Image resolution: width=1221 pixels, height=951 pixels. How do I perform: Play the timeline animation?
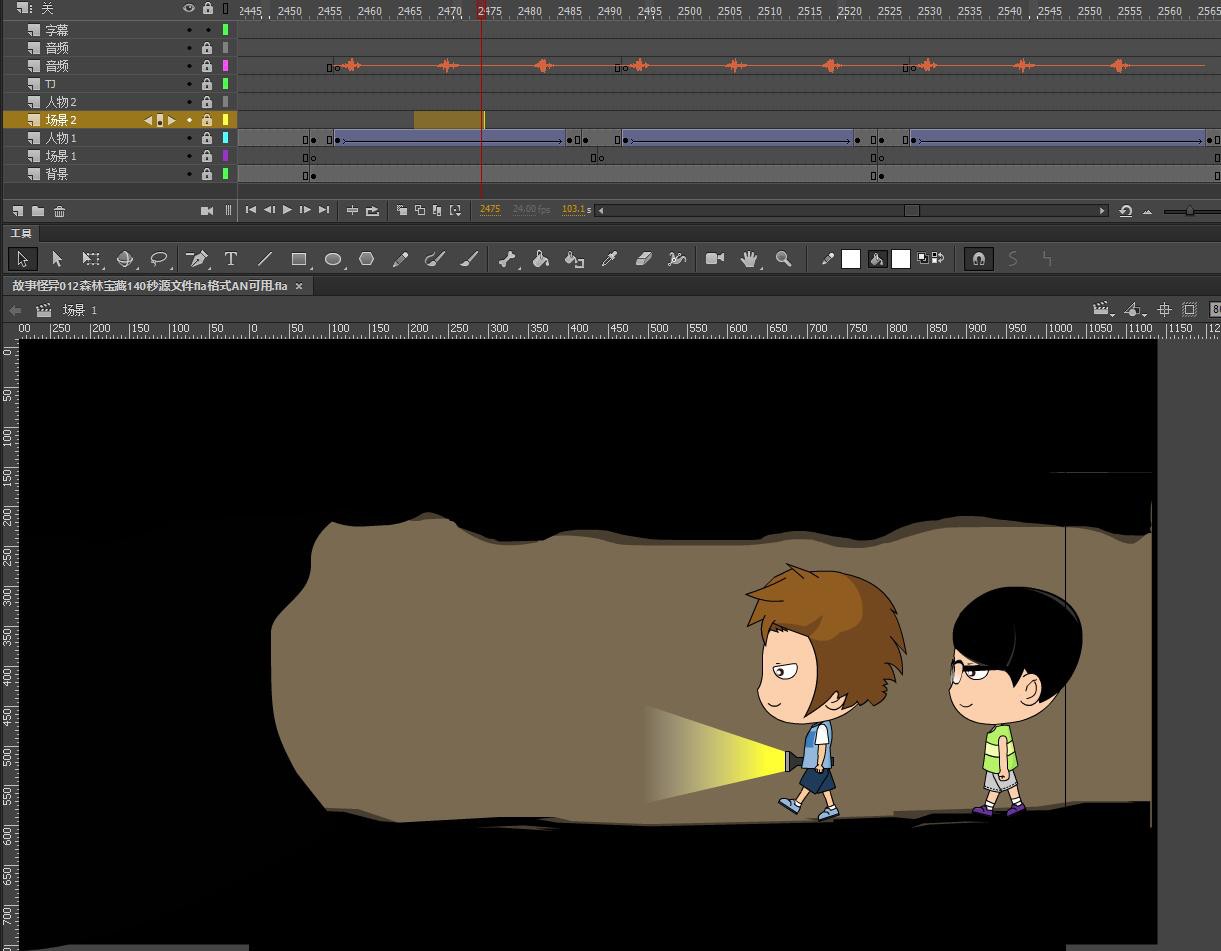[x=287, y=210]
